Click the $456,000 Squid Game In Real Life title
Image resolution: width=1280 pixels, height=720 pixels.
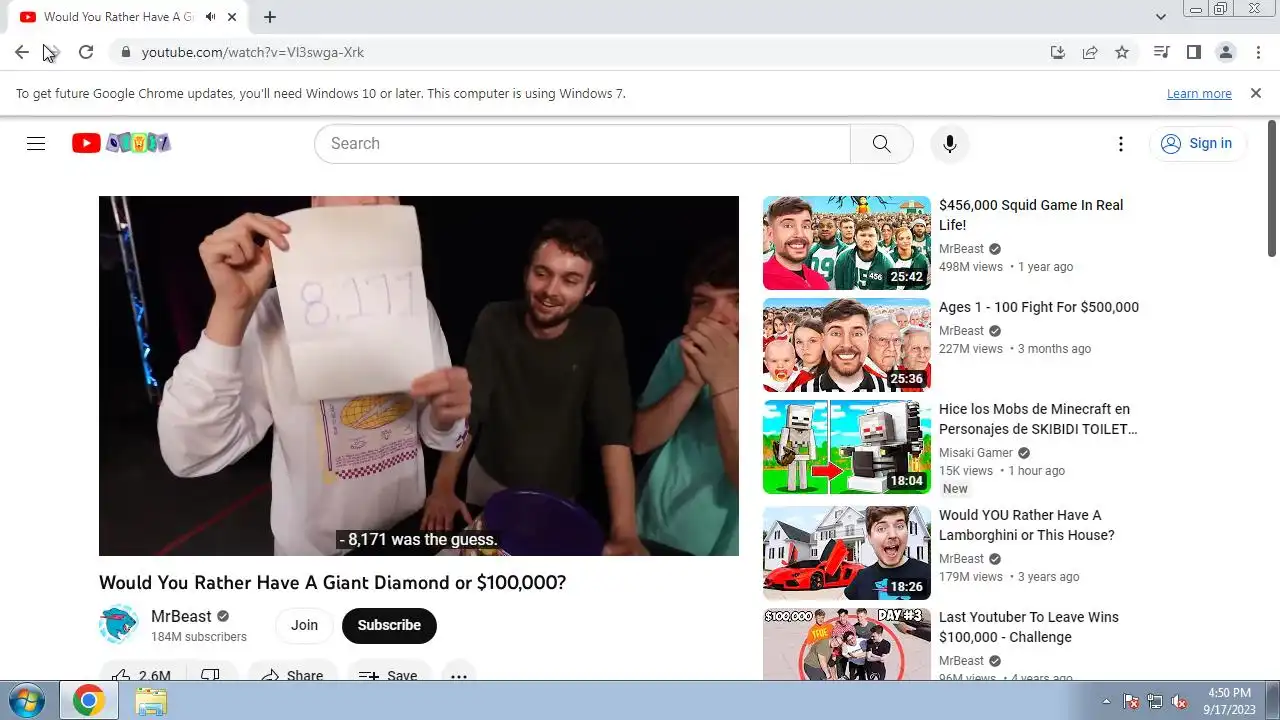click(1031, 215)
